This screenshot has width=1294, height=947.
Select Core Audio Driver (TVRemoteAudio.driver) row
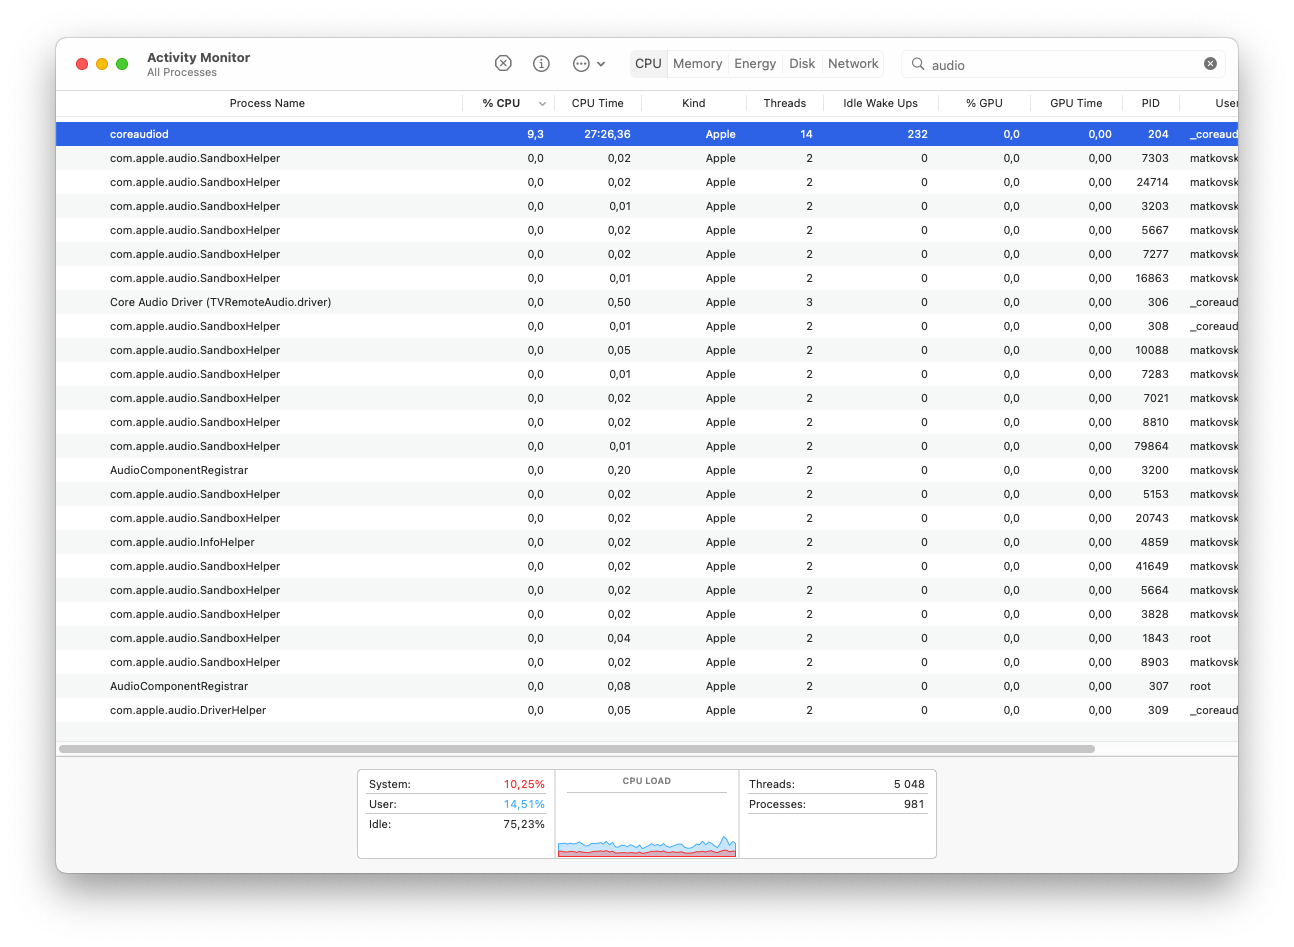[647, 302]
